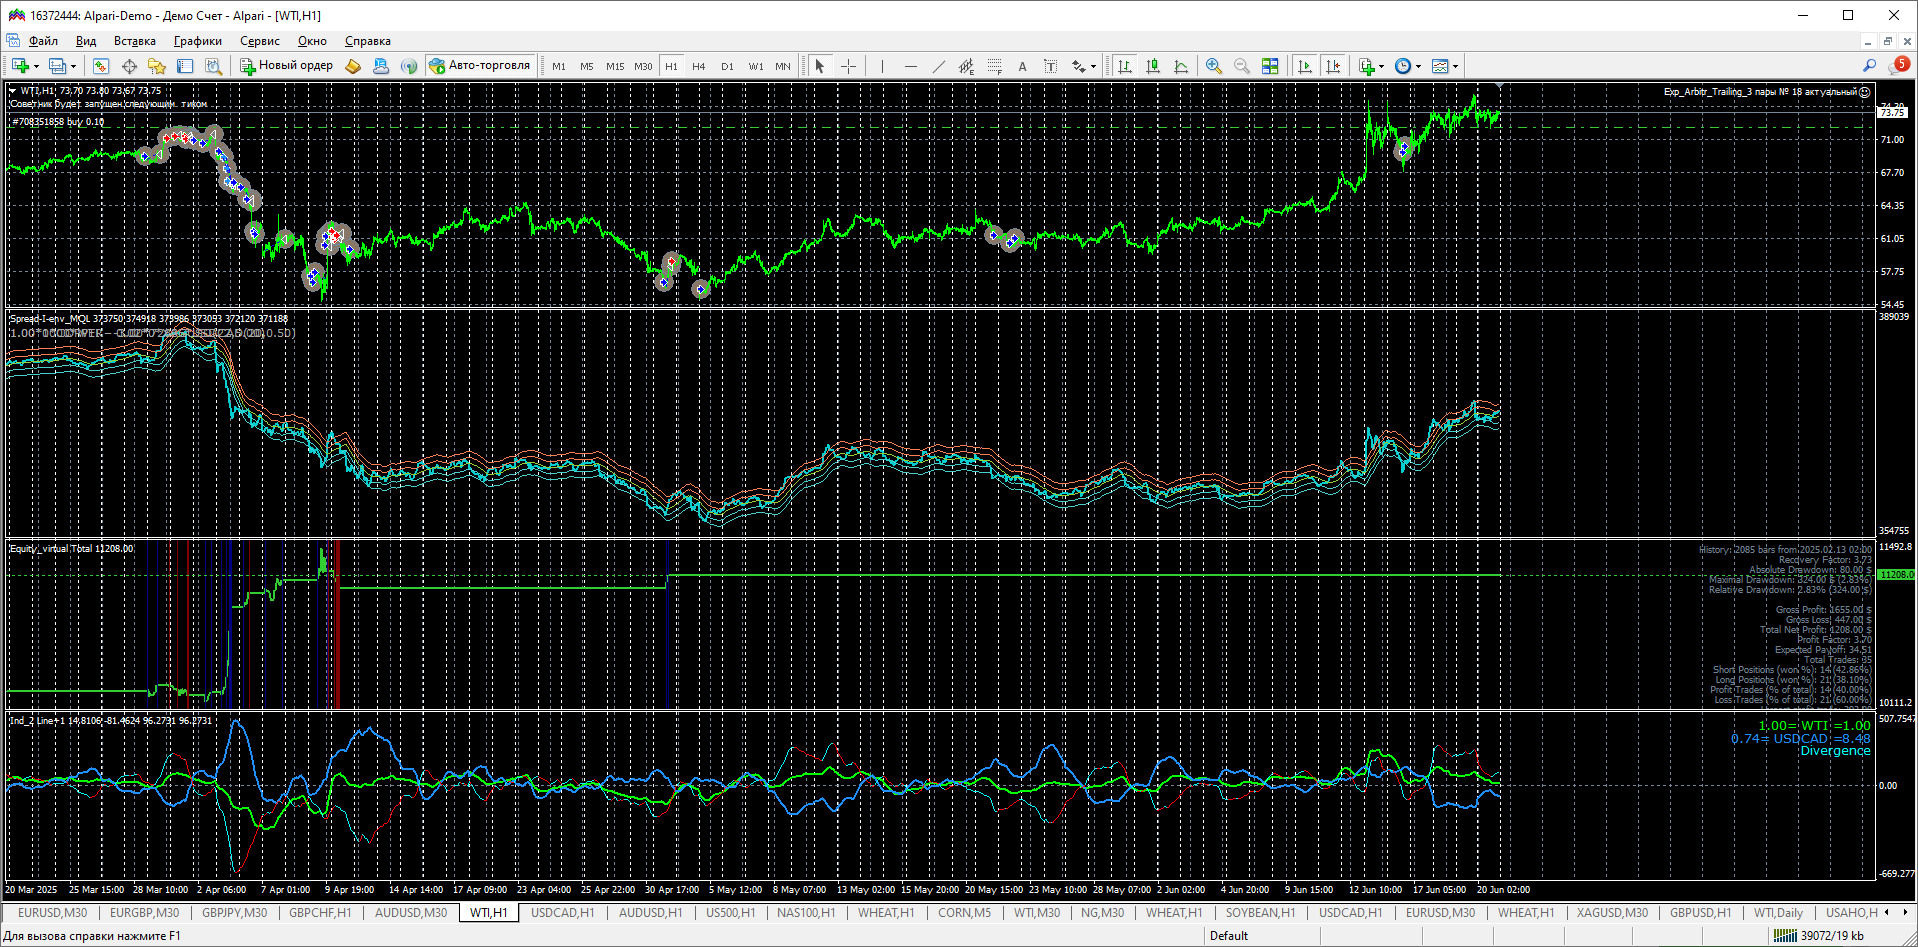Open the Вставка menu
This screenshot has height=947, width=1918.
(134, 41)
